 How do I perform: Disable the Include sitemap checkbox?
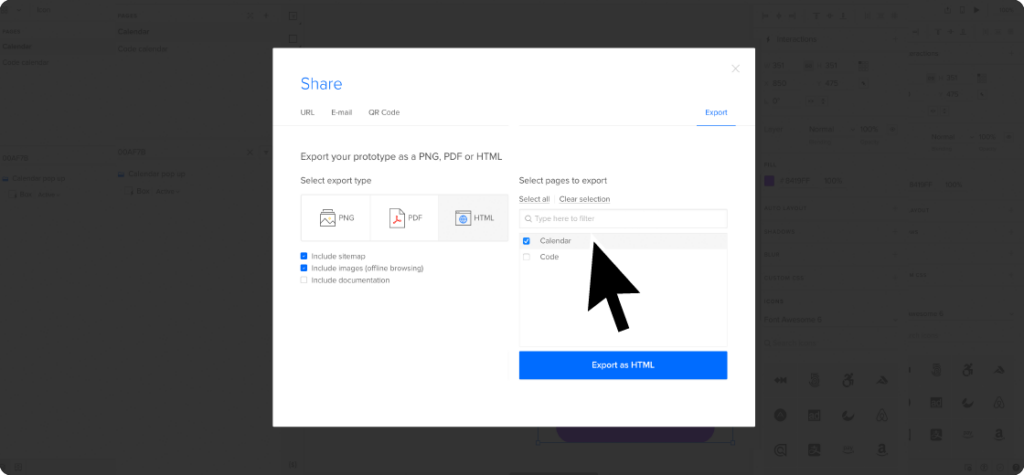pyautogui.click(x=304, y=256)
